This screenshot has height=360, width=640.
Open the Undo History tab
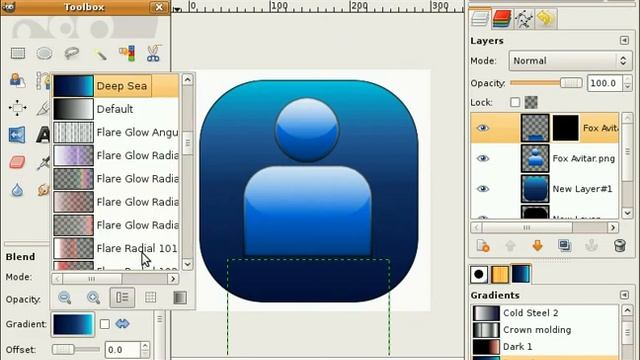click(x=546, y=19)
